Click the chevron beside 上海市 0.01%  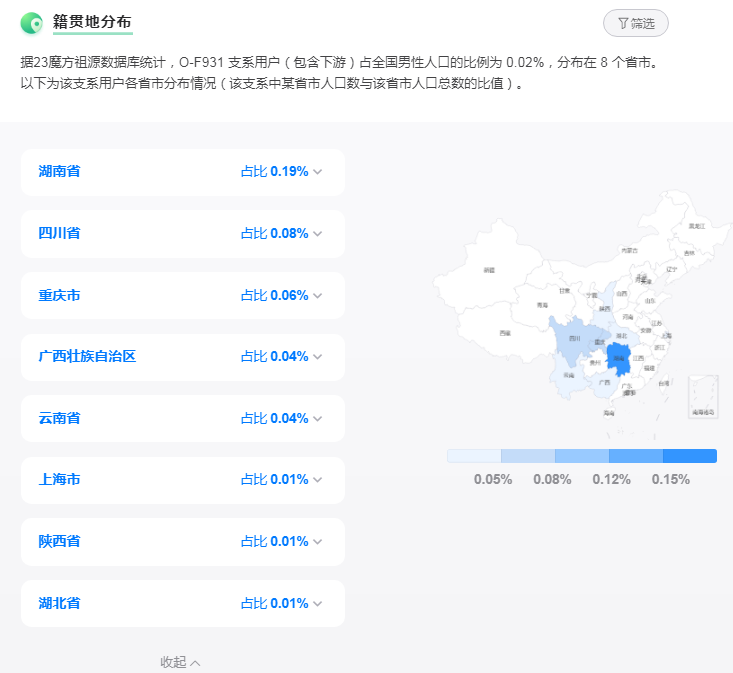318,481
